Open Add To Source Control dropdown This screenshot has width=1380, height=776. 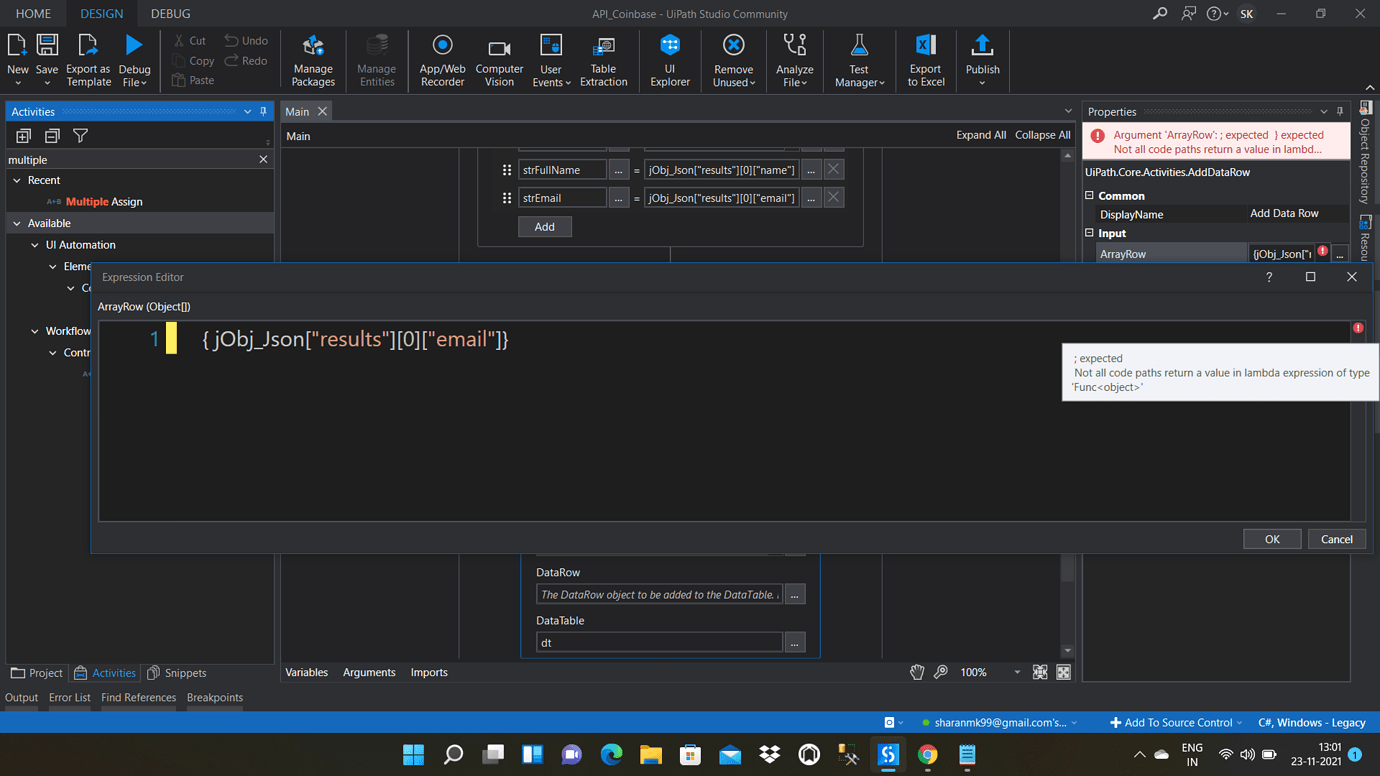[1175, 723]
